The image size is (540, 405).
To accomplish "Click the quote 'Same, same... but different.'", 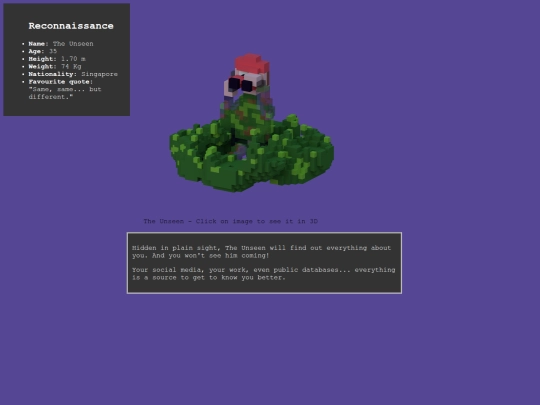I will 65,93.
